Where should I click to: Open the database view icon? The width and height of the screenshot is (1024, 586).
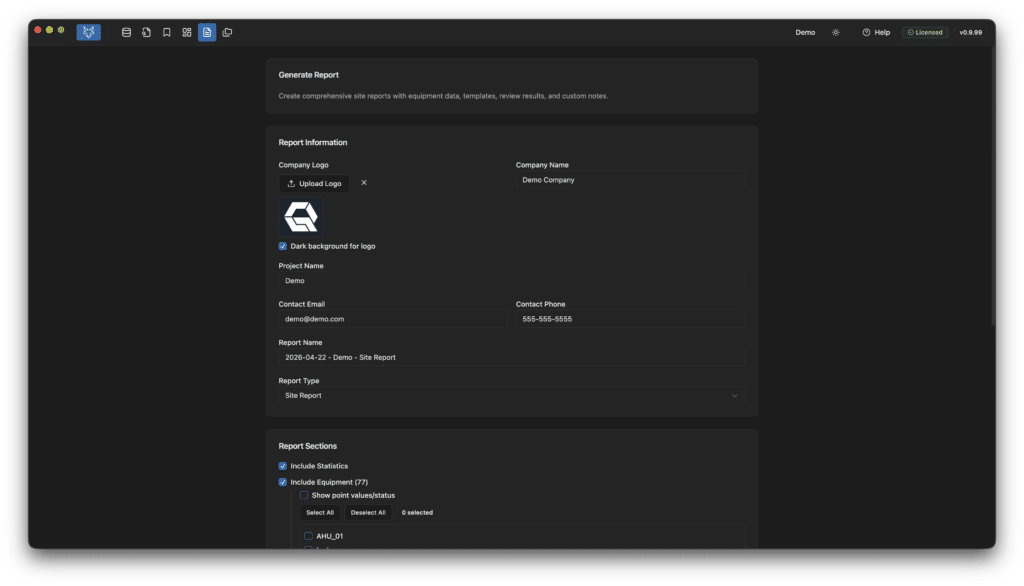click(127, 32)
